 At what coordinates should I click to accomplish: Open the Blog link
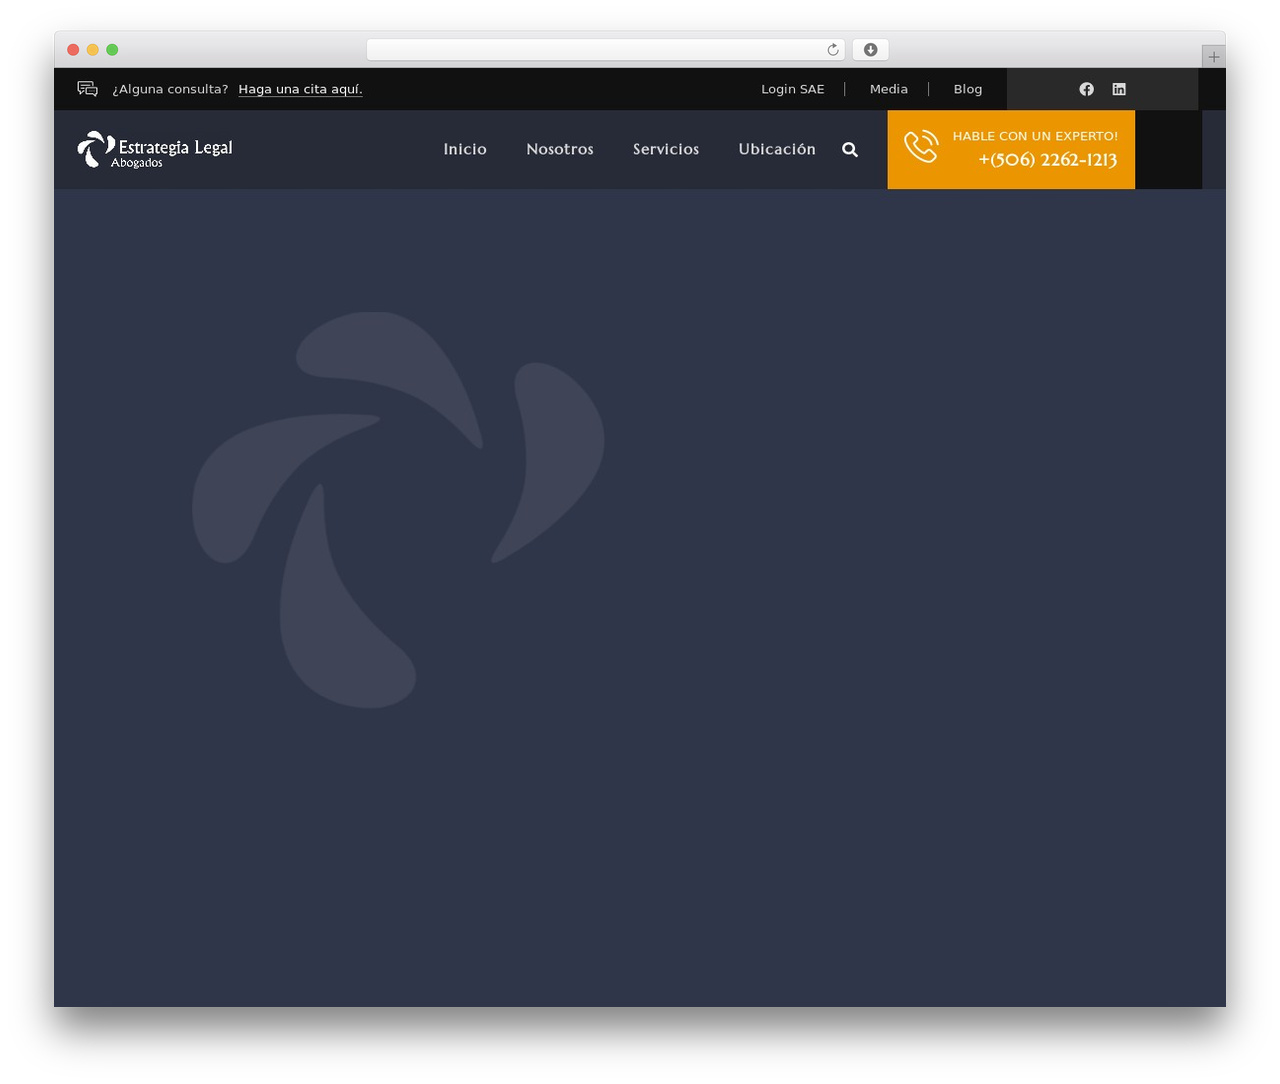click(968, 89)
